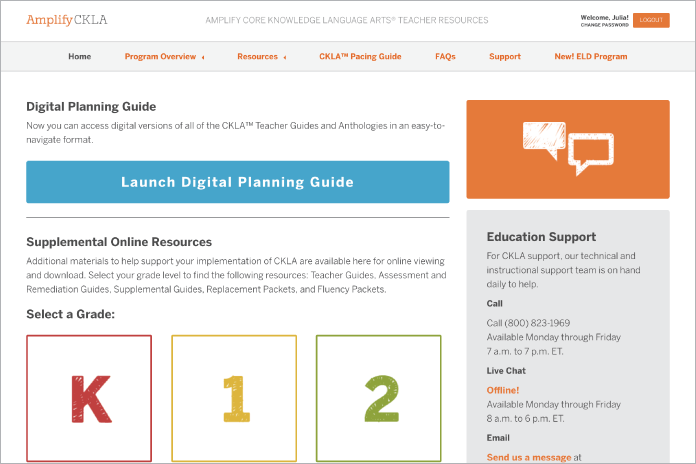Click the Change Password link

point(605,25)
